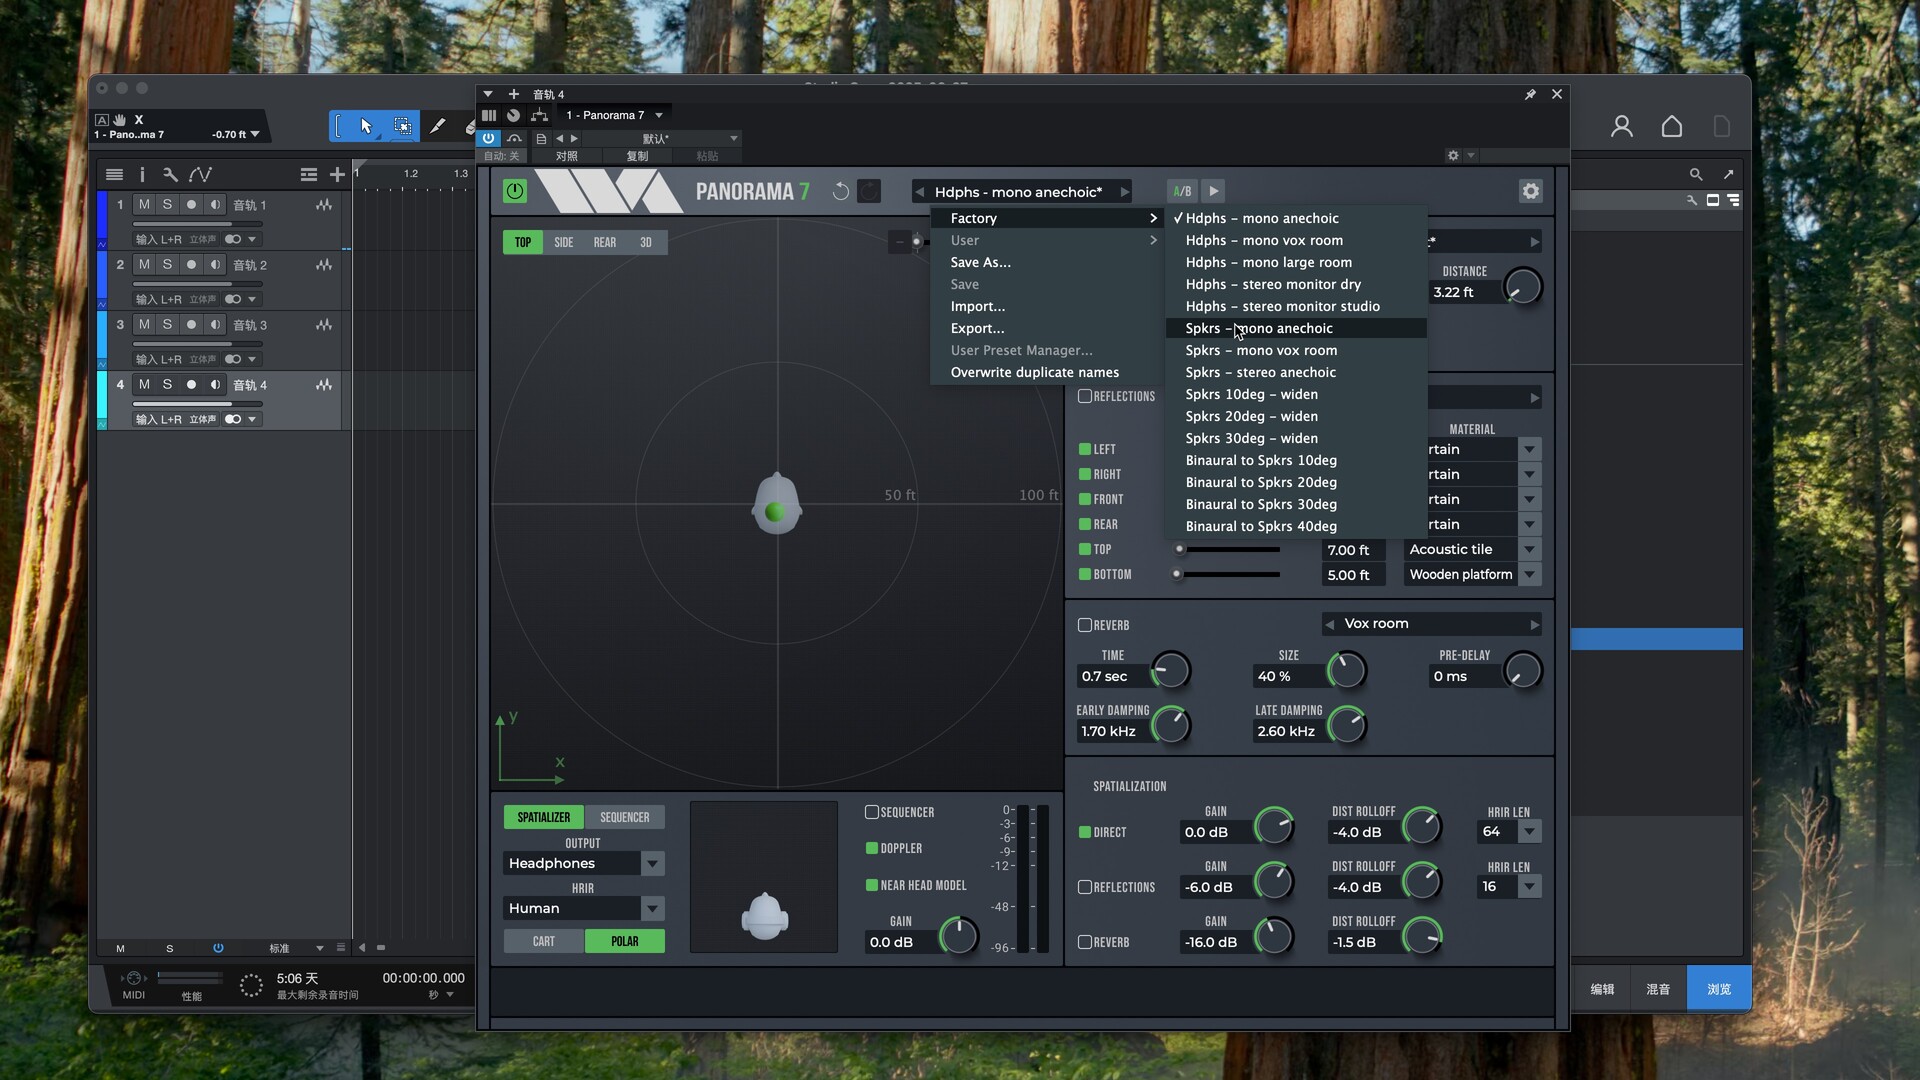Open the 混音 mix view button

1658,989
